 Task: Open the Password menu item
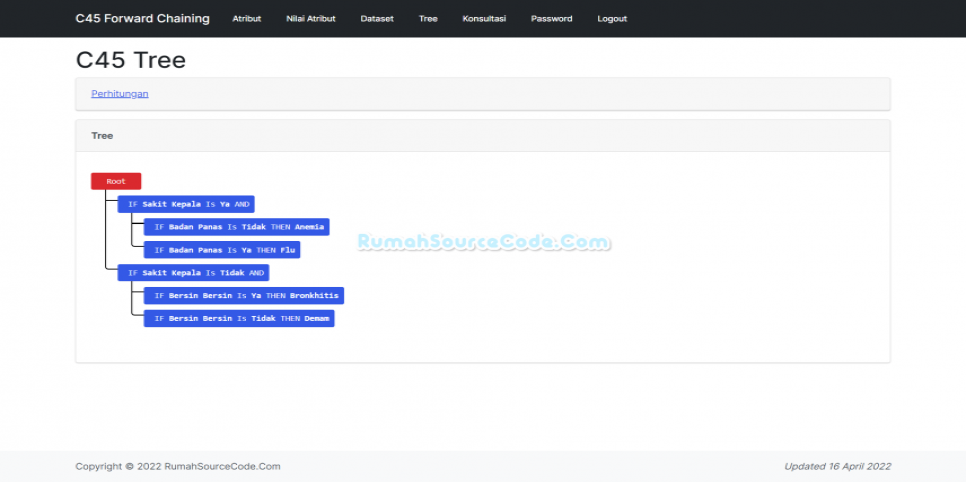point(551,19)
